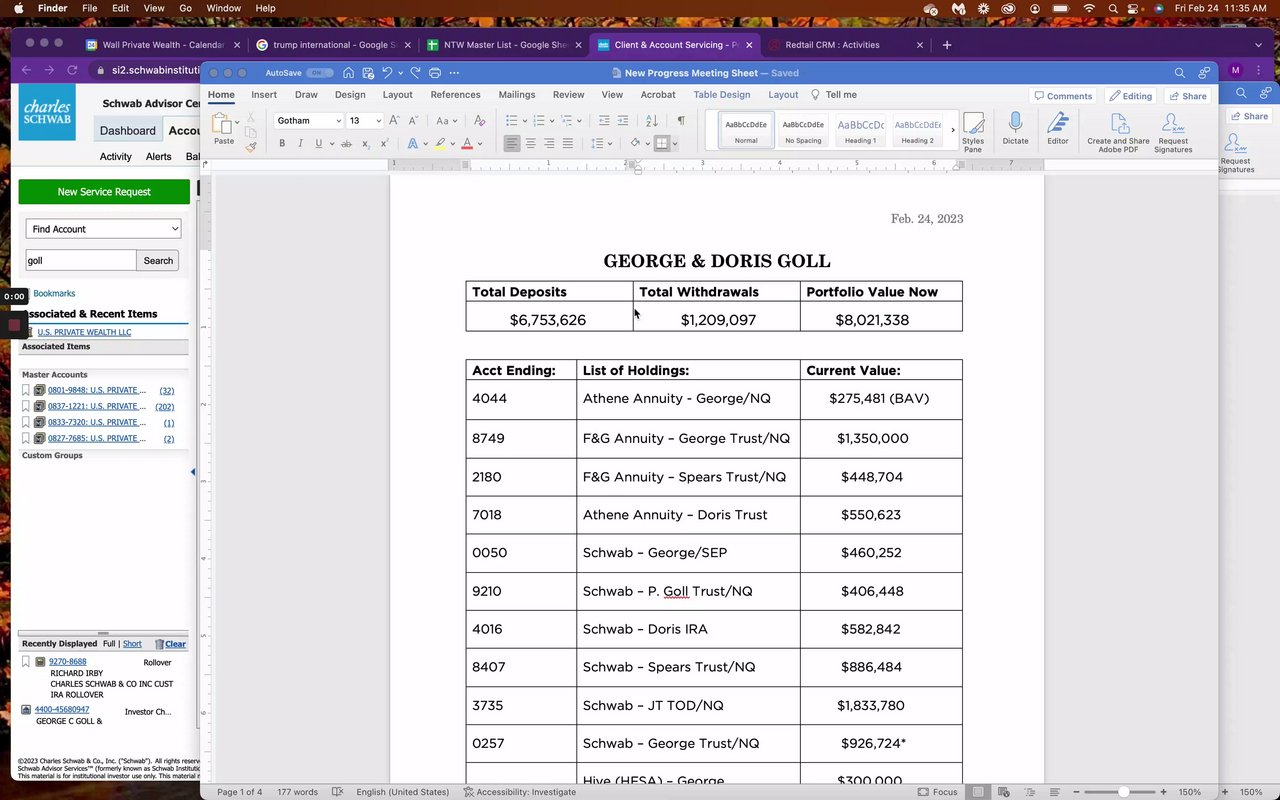Align text right
Image resolution: width=1280 pixels, height=800 pixels.
click(549, 144)
